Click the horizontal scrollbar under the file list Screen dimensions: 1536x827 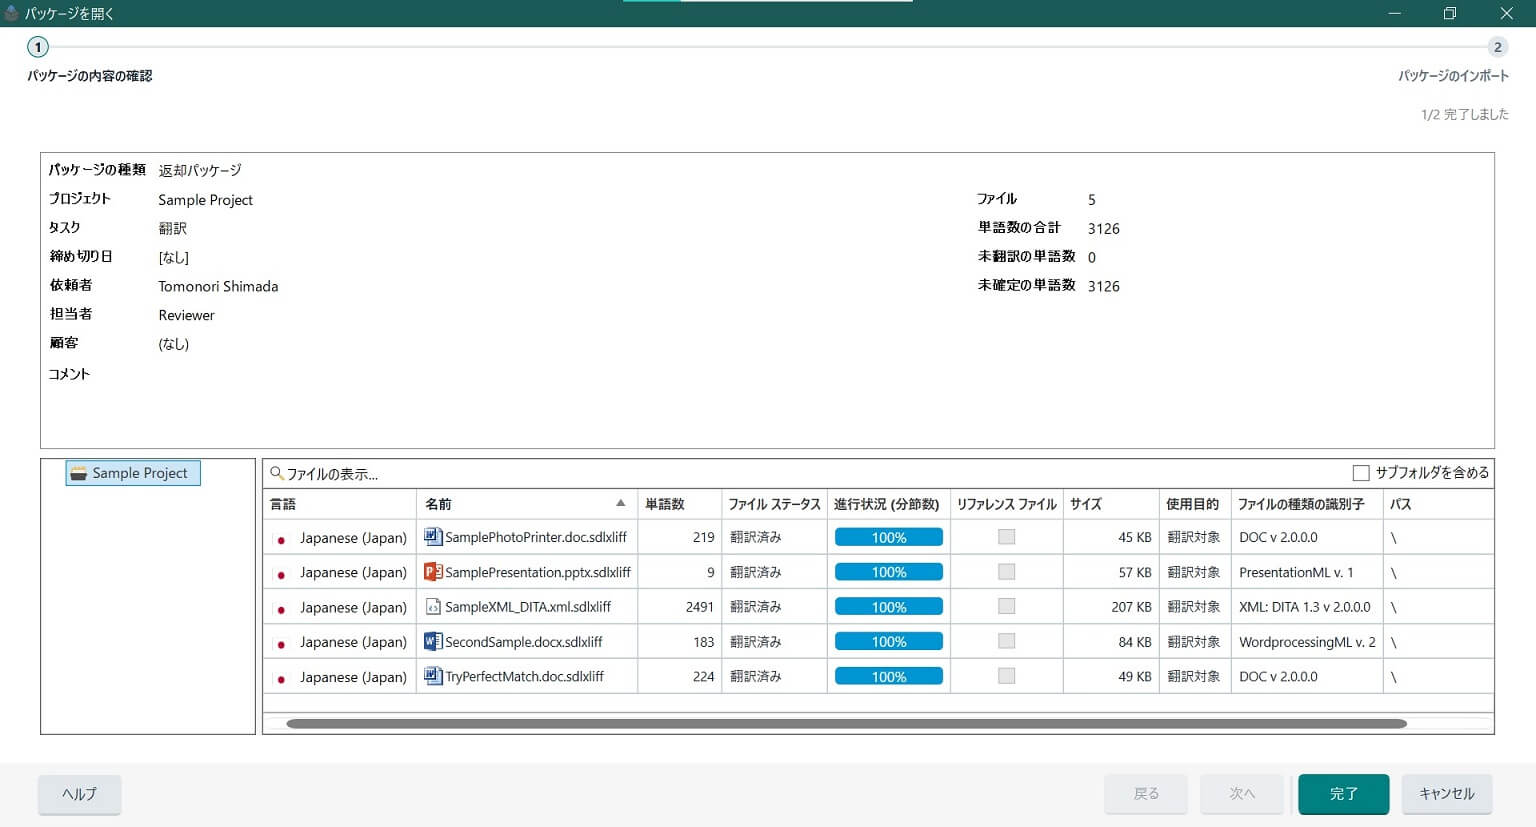pyautogui.click(x=846, y=723)
